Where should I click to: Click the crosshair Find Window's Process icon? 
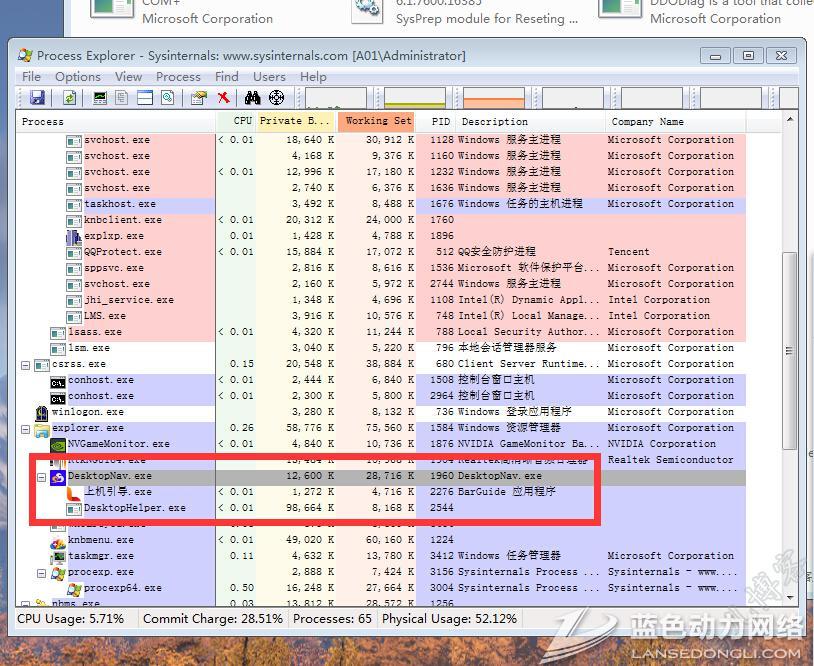[x=277, y=98]
